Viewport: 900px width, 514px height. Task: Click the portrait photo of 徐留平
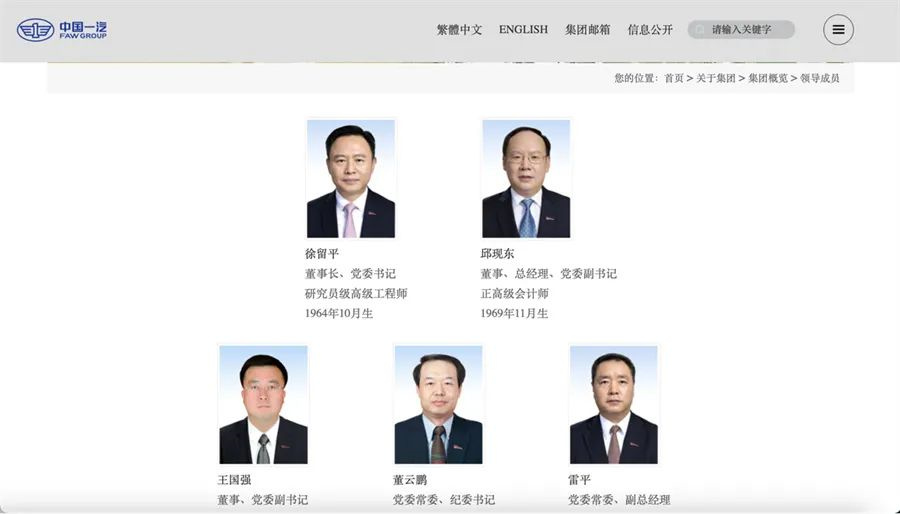click(351, 178)
